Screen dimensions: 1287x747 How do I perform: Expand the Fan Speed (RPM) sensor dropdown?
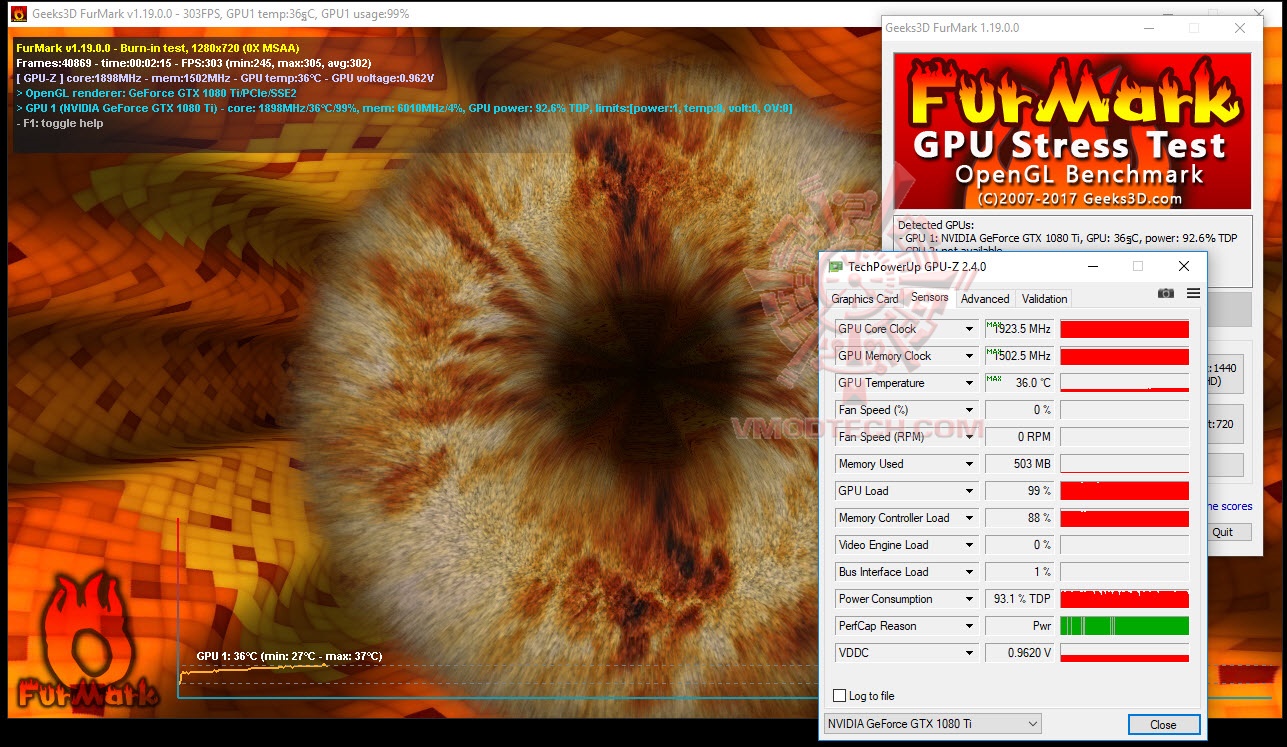969,437
